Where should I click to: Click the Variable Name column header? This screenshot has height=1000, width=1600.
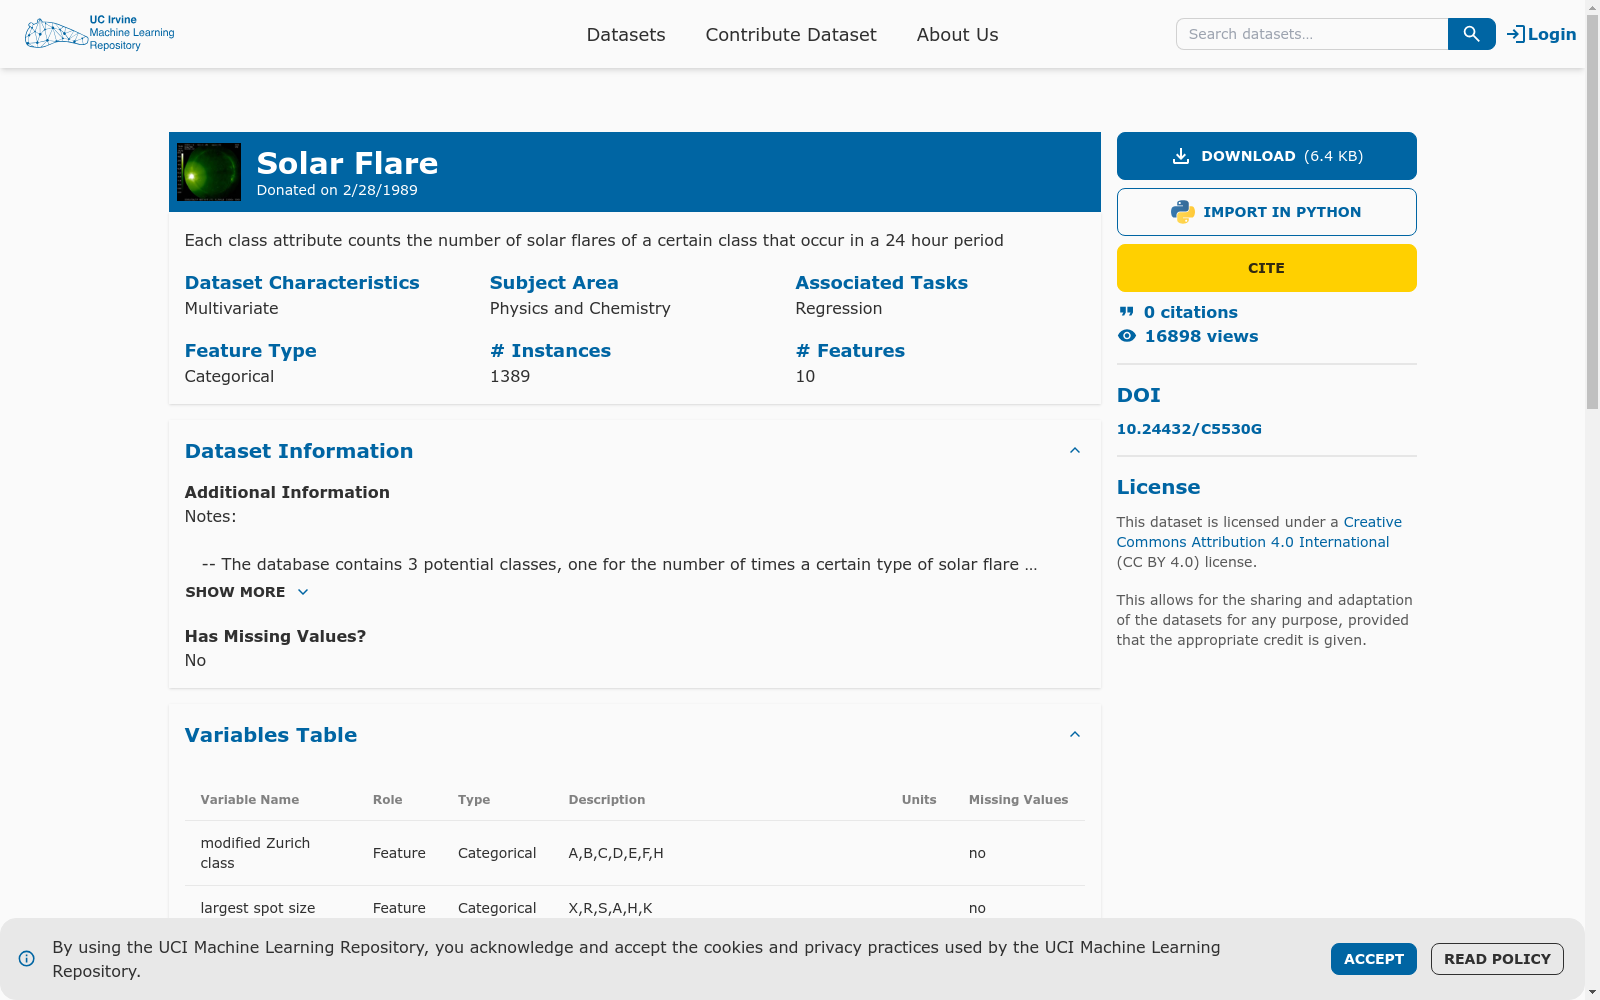250,800
